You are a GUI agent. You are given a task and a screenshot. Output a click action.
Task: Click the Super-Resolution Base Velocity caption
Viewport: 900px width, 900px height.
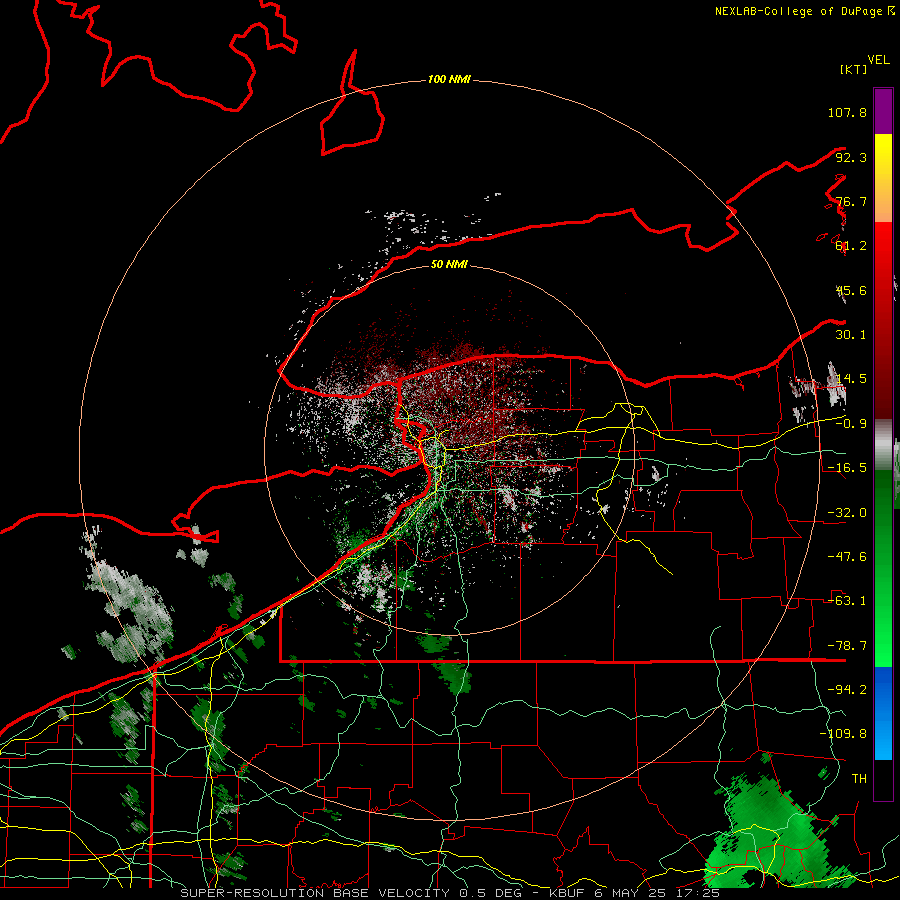[x=449, y=893]
